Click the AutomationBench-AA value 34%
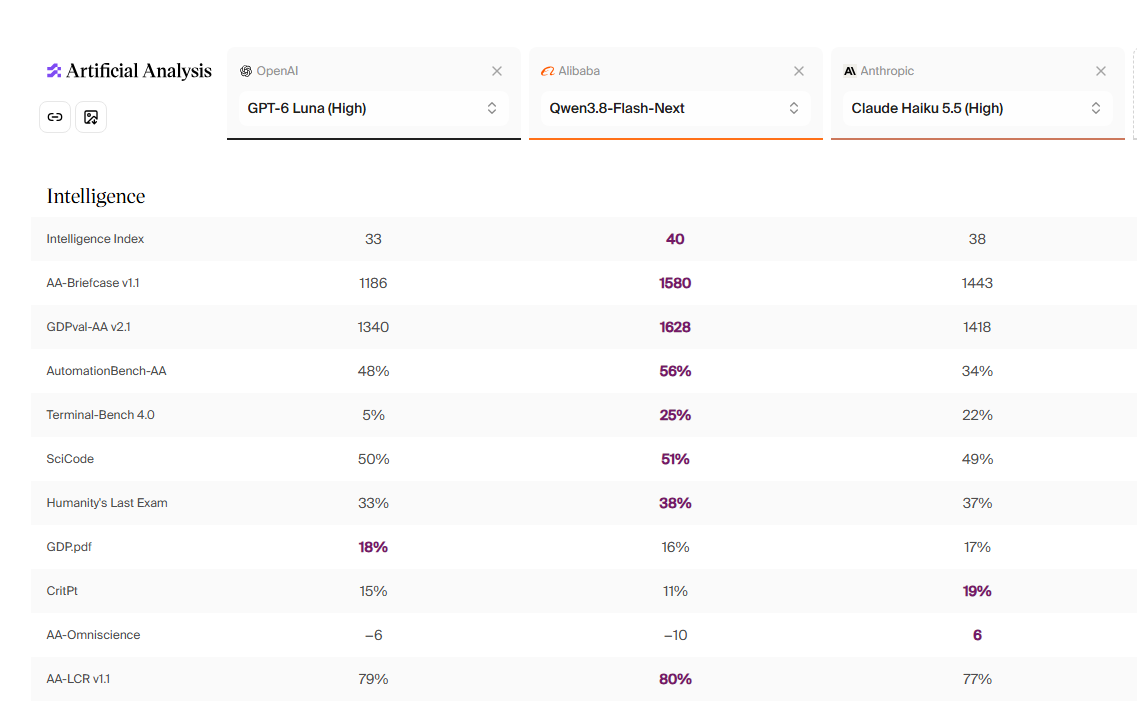Viewport: 1137px width, 728px height. 977,371
